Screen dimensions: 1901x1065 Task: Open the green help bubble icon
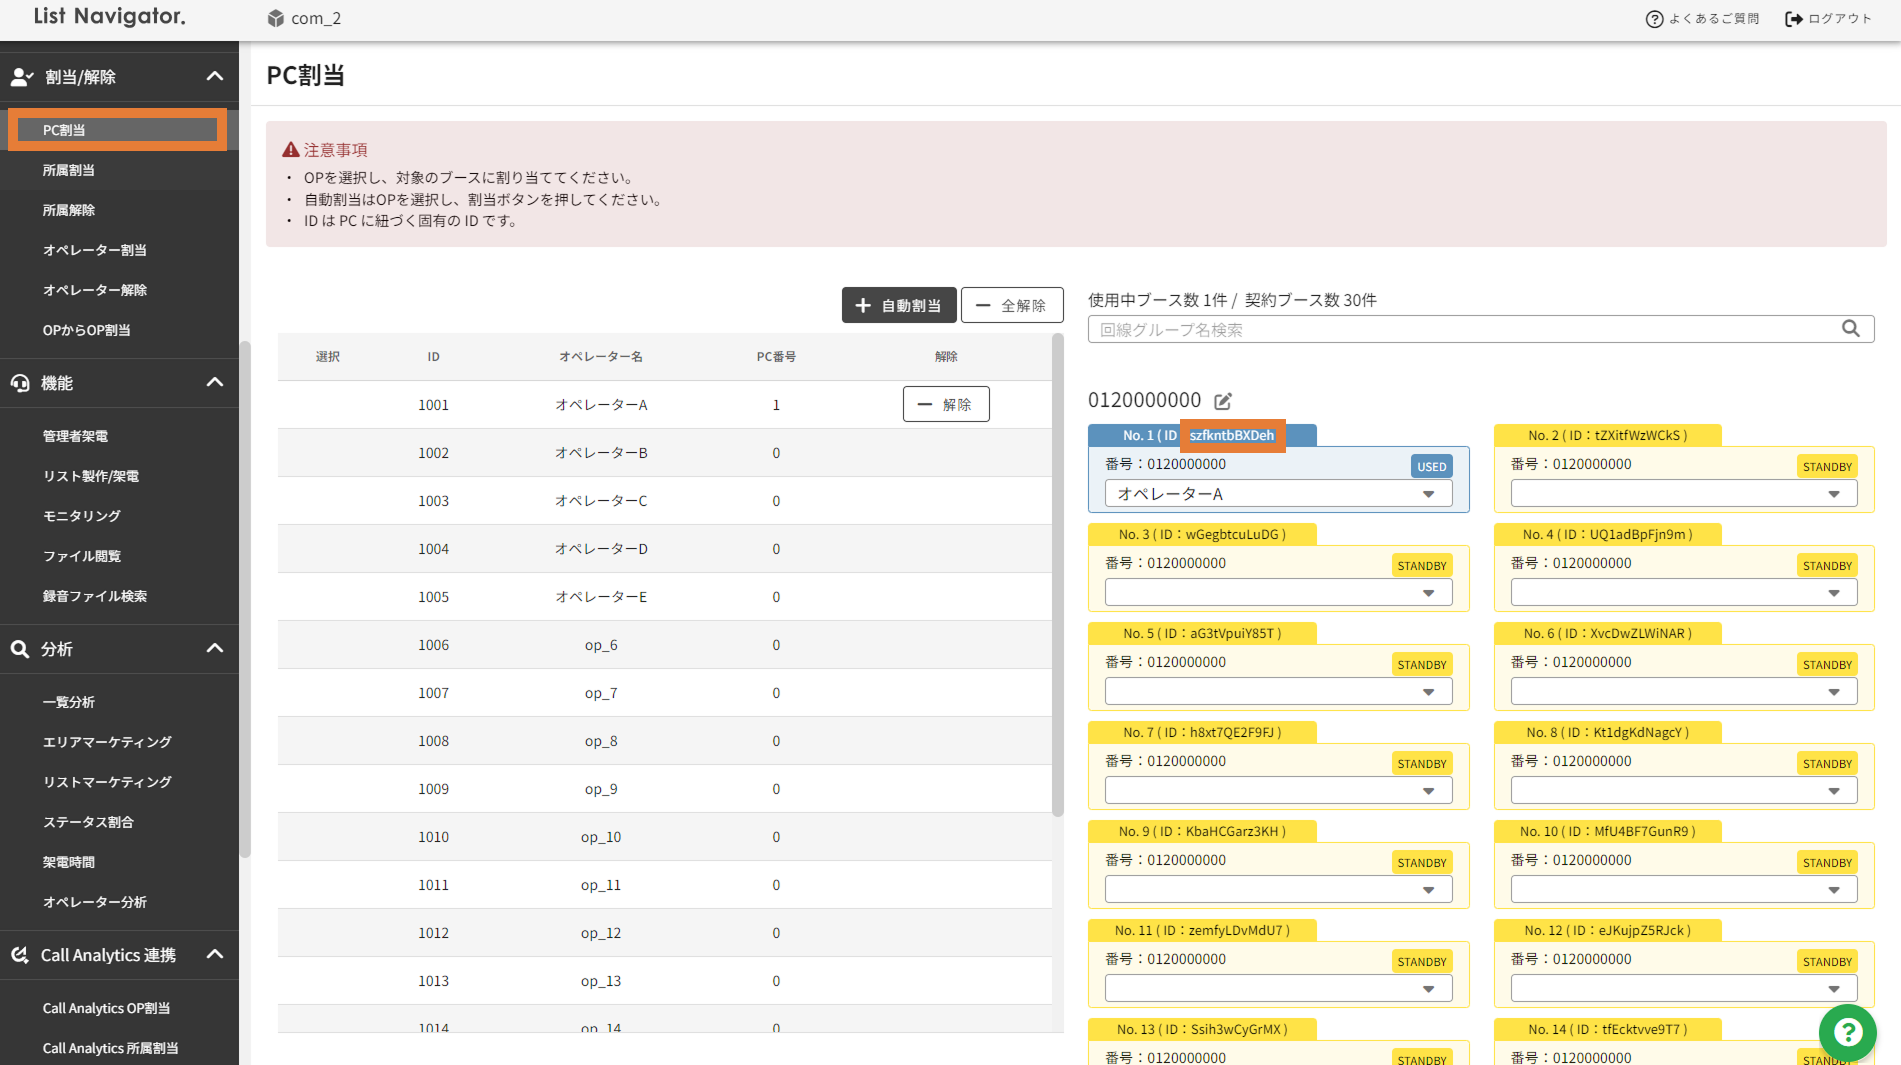pos(1847,1032)
